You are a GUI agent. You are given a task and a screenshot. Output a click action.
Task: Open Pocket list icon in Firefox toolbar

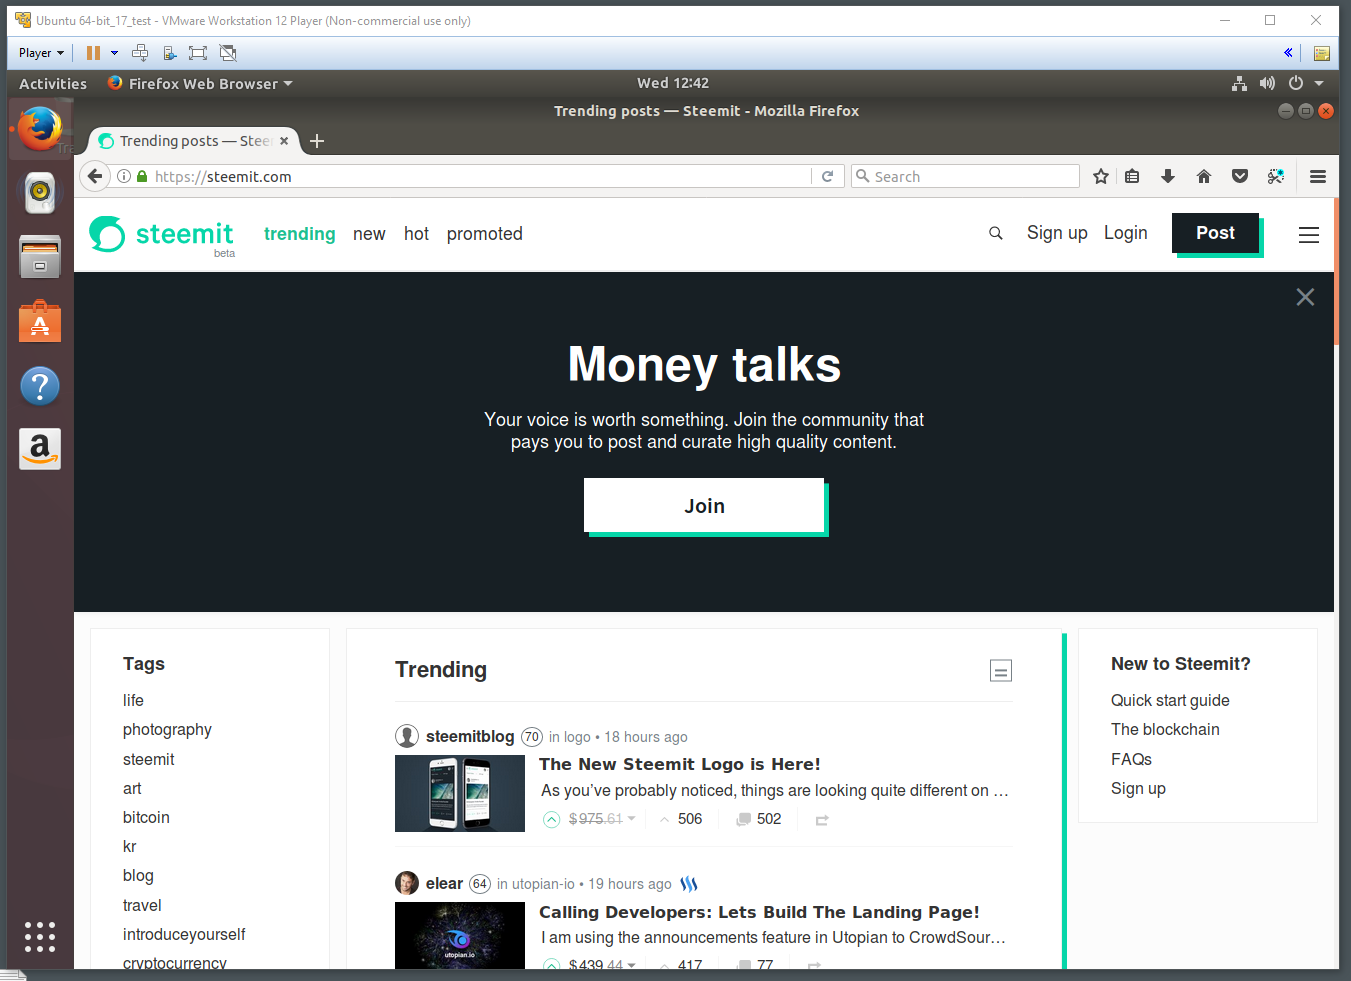click(x=1240, y=176)
